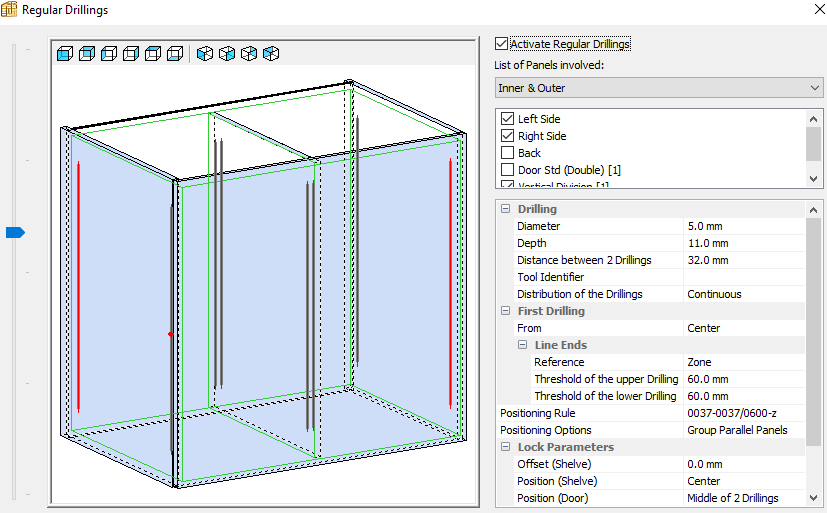Click panel list scrollbar down arrow
827x513 pixels.
click(x=813, y=179)
